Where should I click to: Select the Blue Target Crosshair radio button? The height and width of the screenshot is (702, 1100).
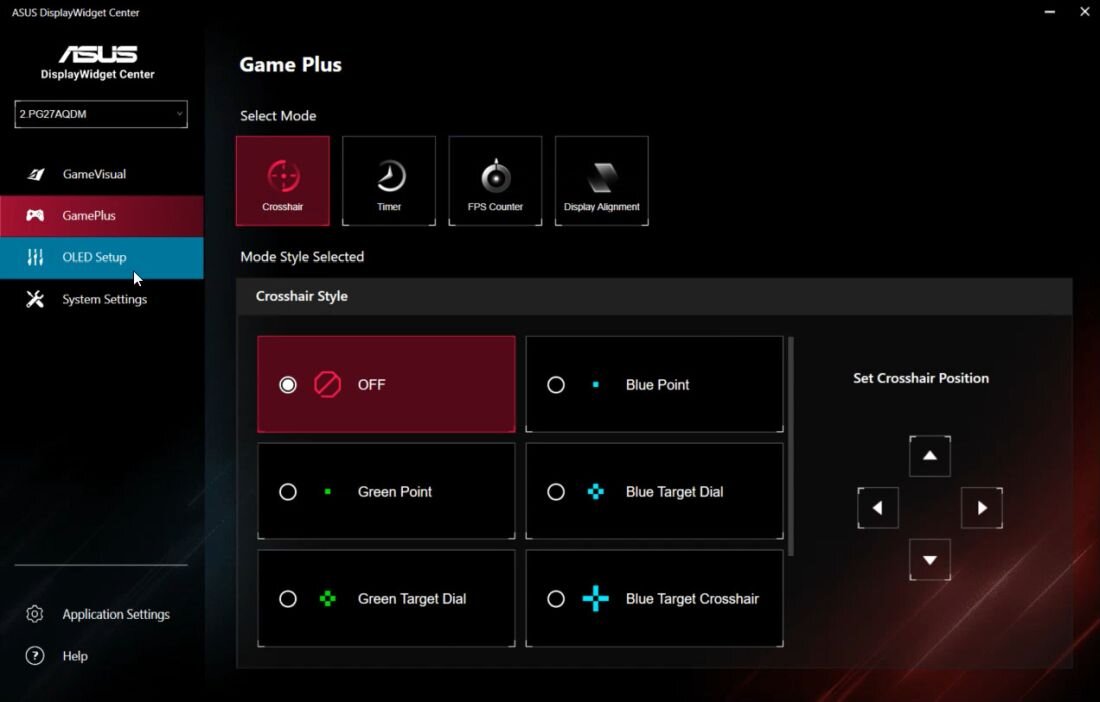(x=556, y=599)
